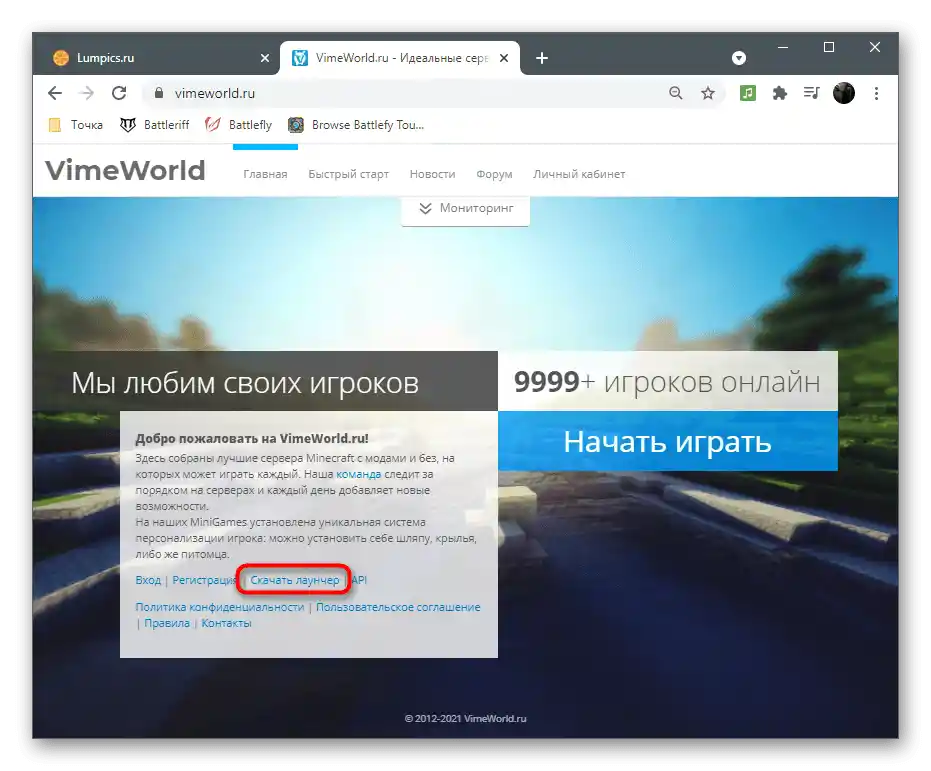Open the media control playlist icon

[812, 93]
